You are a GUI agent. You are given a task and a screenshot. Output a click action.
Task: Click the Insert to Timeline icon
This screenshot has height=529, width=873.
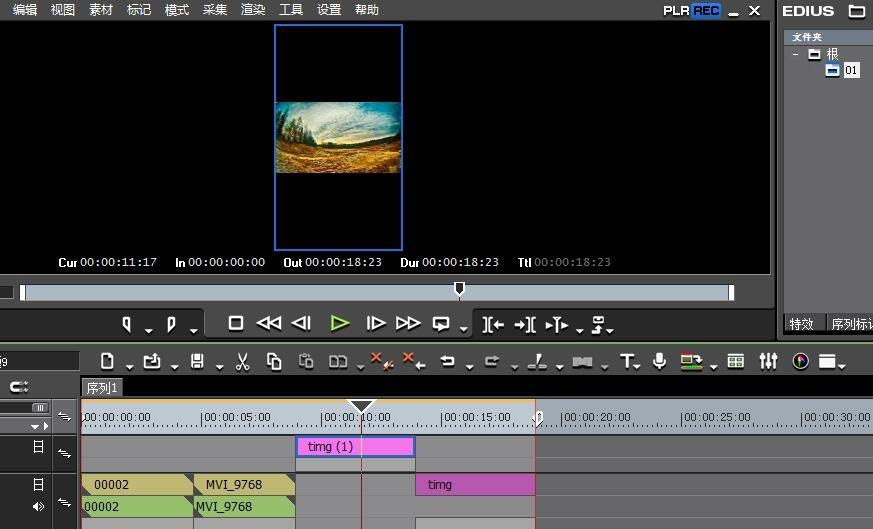point(493,325)
